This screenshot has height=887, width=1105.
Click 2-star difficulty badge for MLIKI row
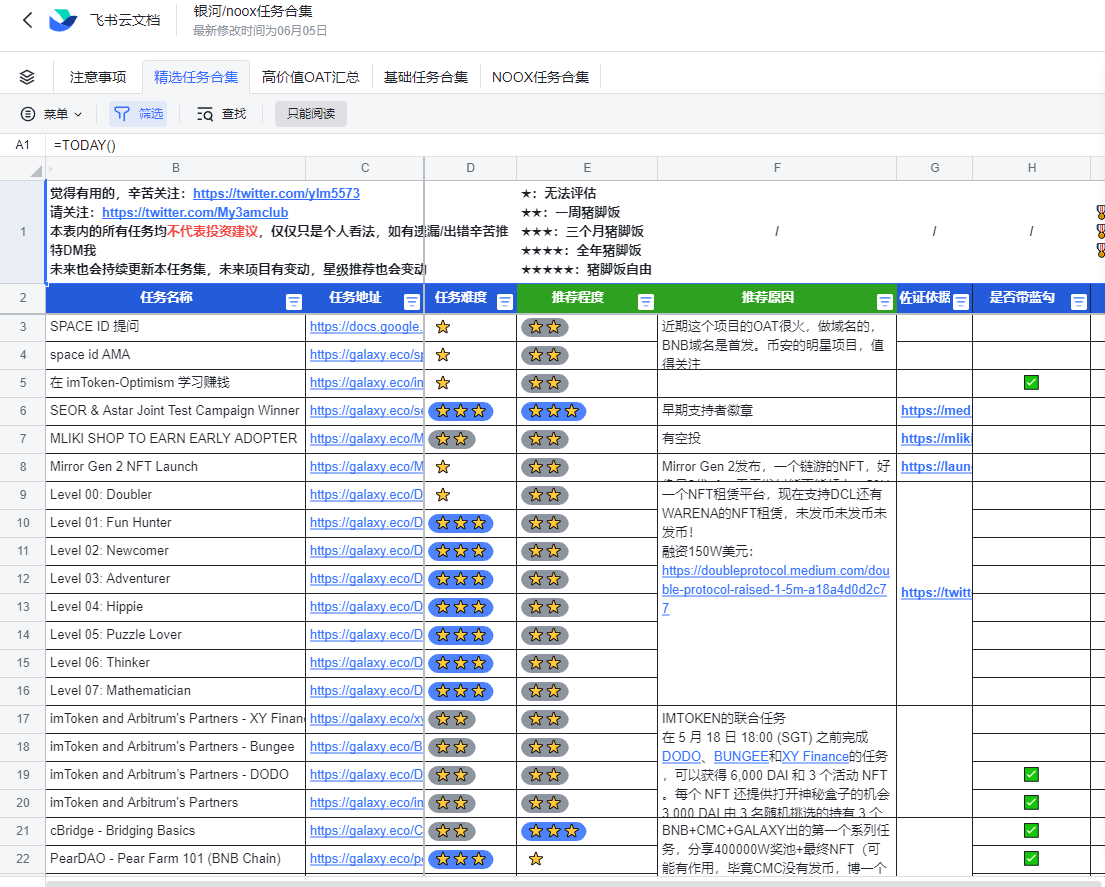click(452, 439)
